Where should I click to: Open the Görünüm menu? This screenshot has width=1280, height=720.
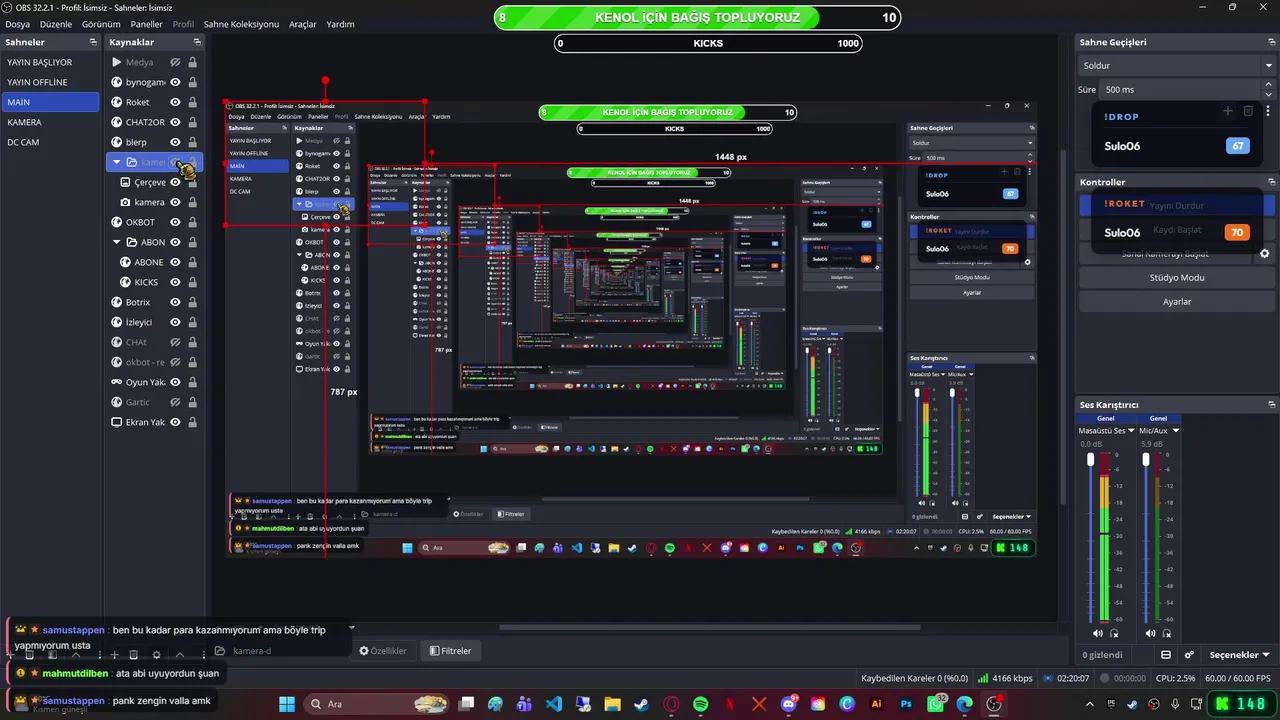(x=101, y=24)
